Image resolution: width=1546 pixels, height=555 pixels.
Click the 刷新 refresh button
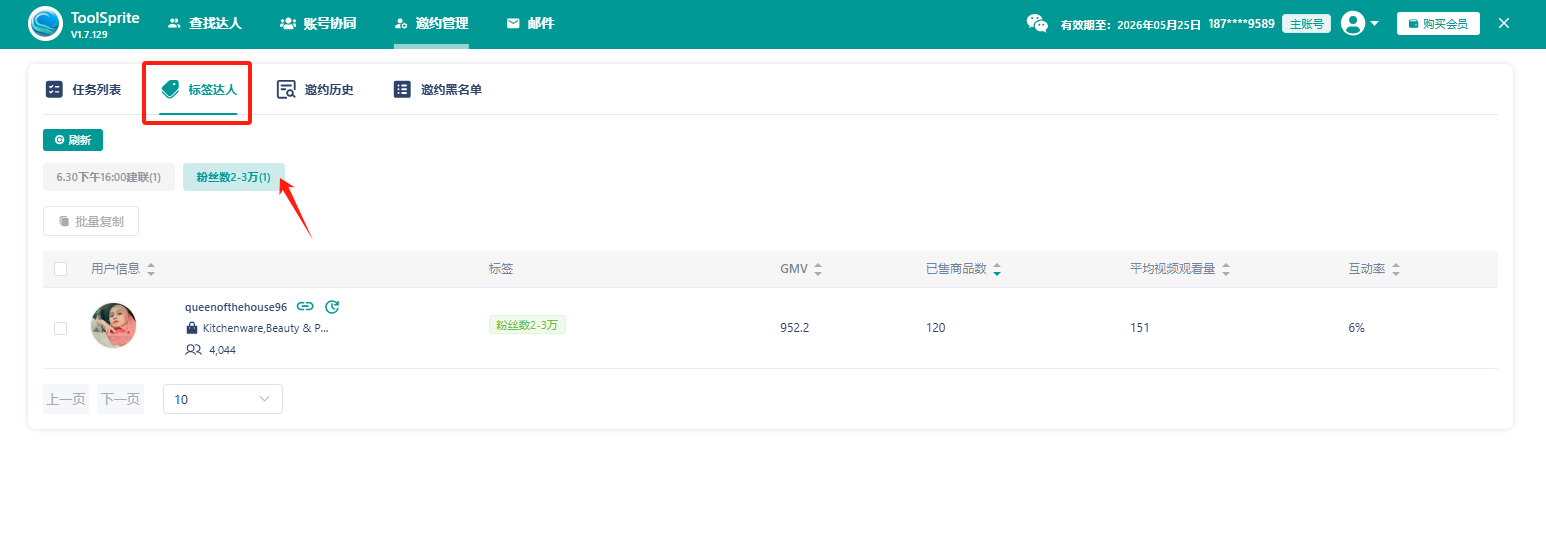(73, 140)
